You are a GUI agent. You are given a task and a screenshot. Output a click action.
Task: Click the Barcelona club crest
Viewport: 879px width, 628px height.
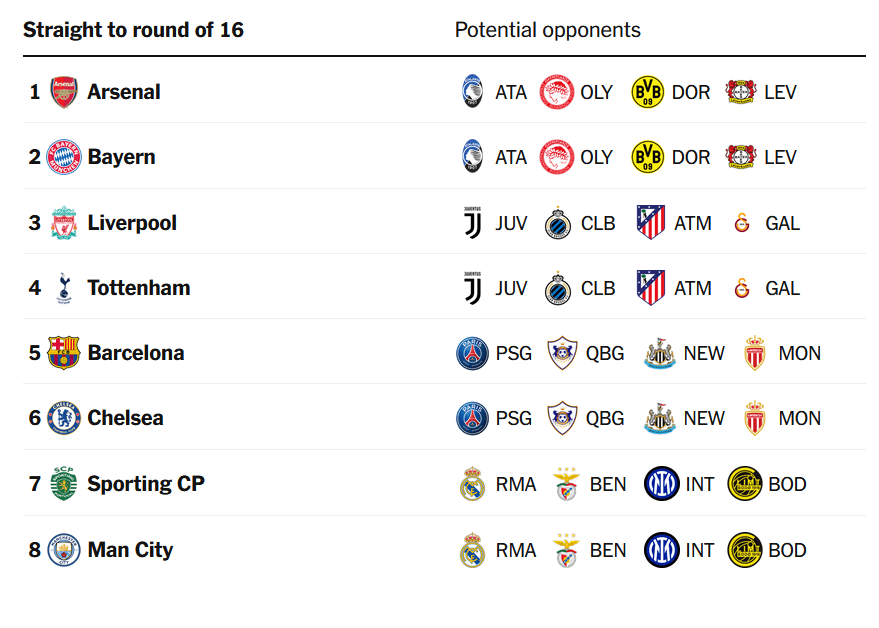(x=64, y=353)
